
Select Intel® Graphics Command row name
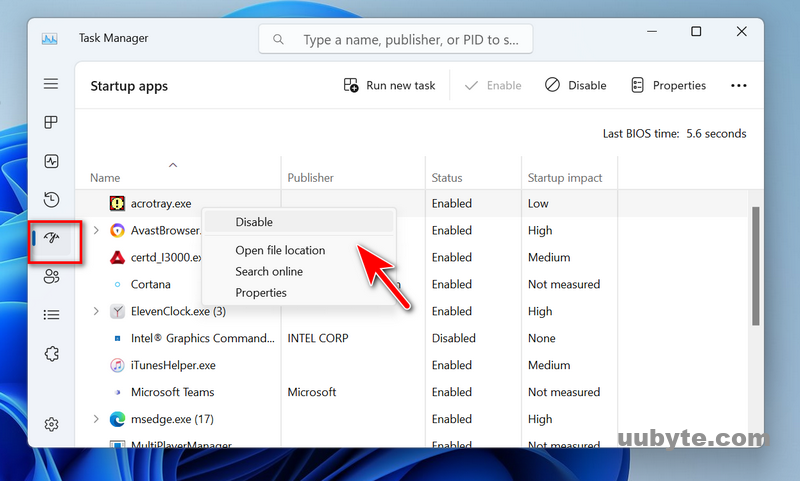(x=203, y=338)
